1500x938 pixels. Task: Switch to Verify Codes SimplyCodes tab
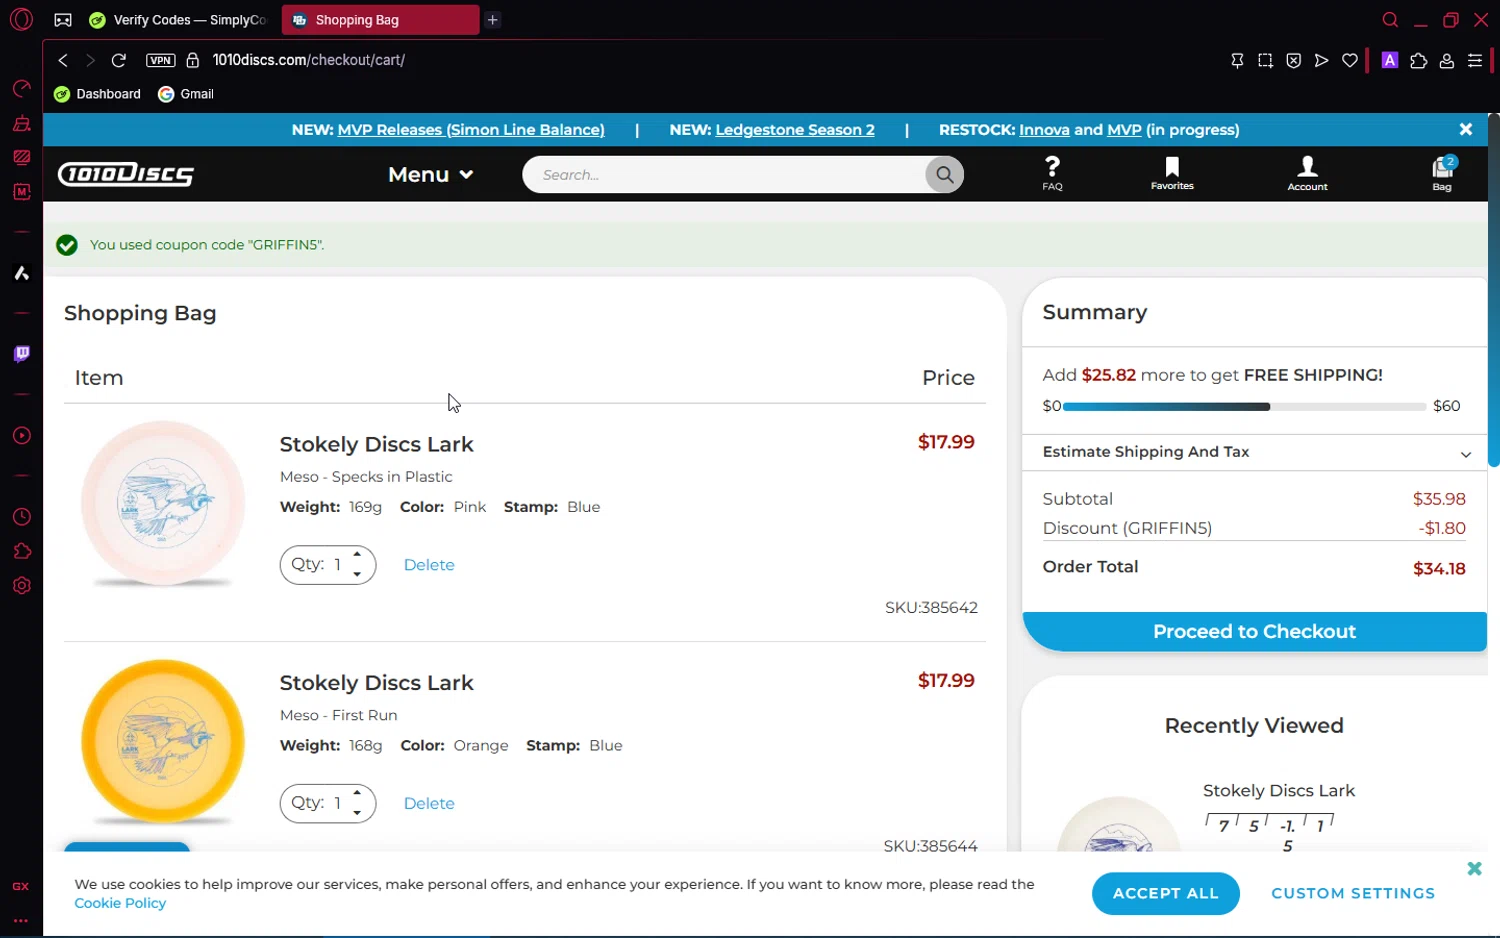tap(178, 20)
